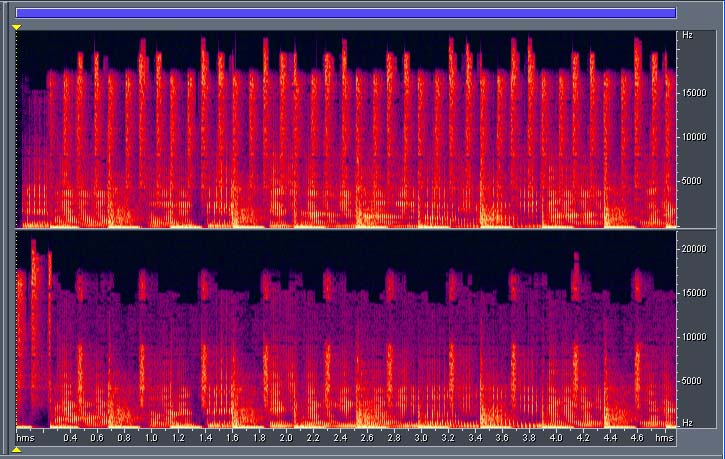725x459 pixels.
Task: Click the 2.4 mark on the time ruler
Action: (x=340, y=438)
